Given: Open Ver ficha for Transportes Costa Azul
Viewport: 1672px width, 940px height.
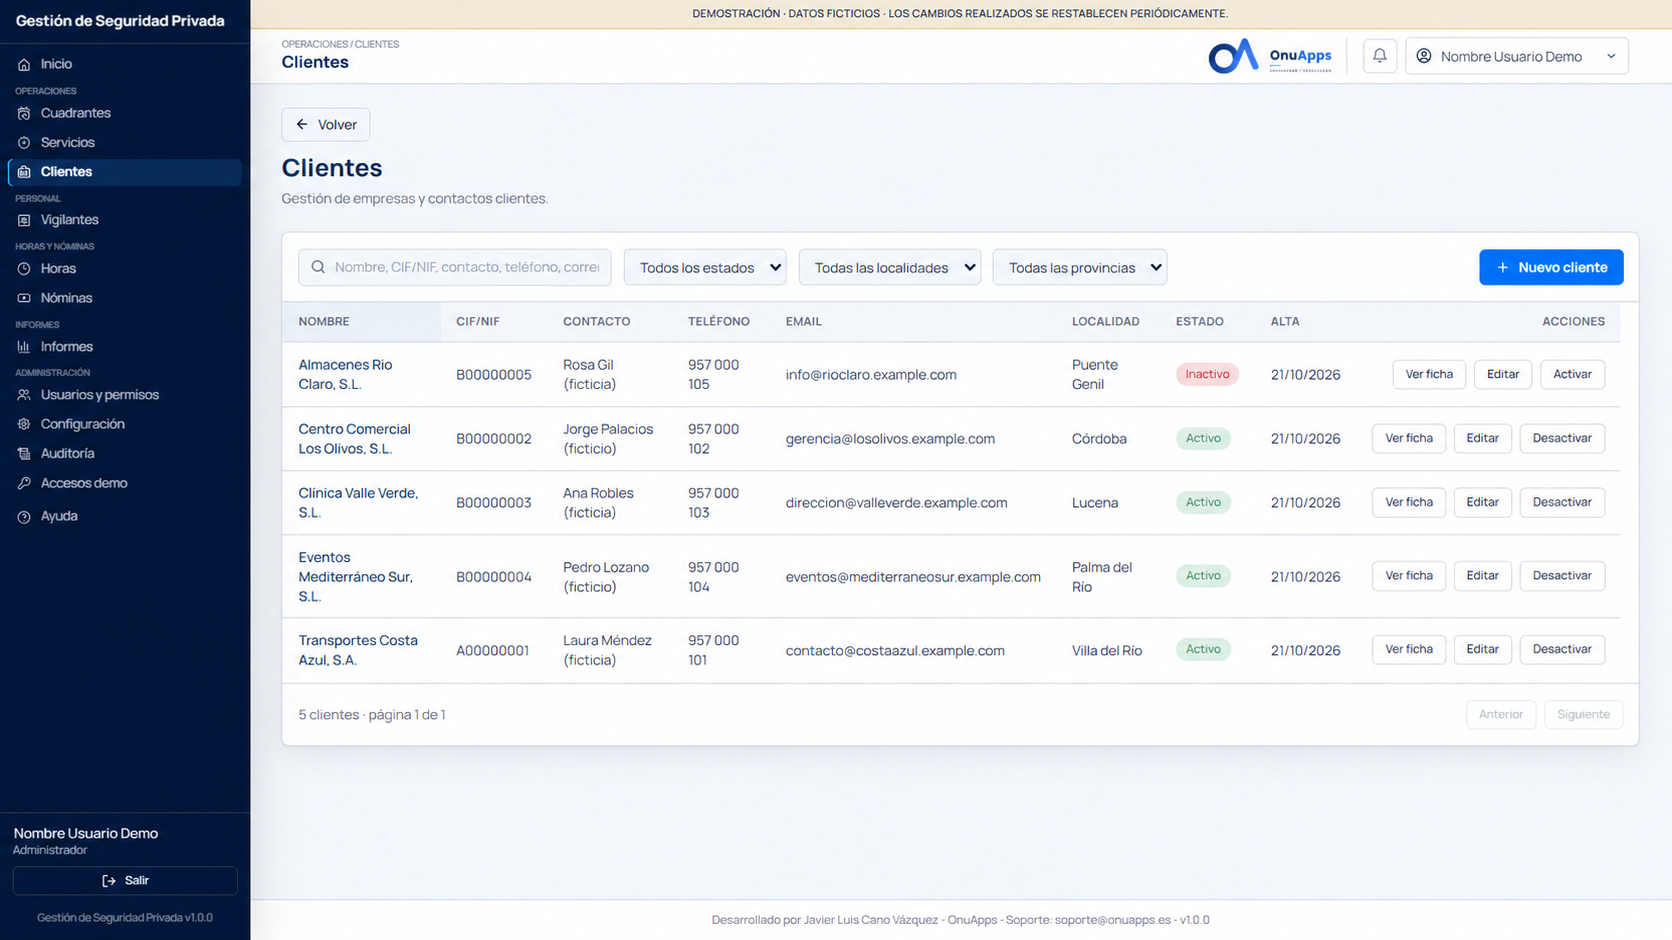Looking at the screenshot, I should (x=1409, y=649).
